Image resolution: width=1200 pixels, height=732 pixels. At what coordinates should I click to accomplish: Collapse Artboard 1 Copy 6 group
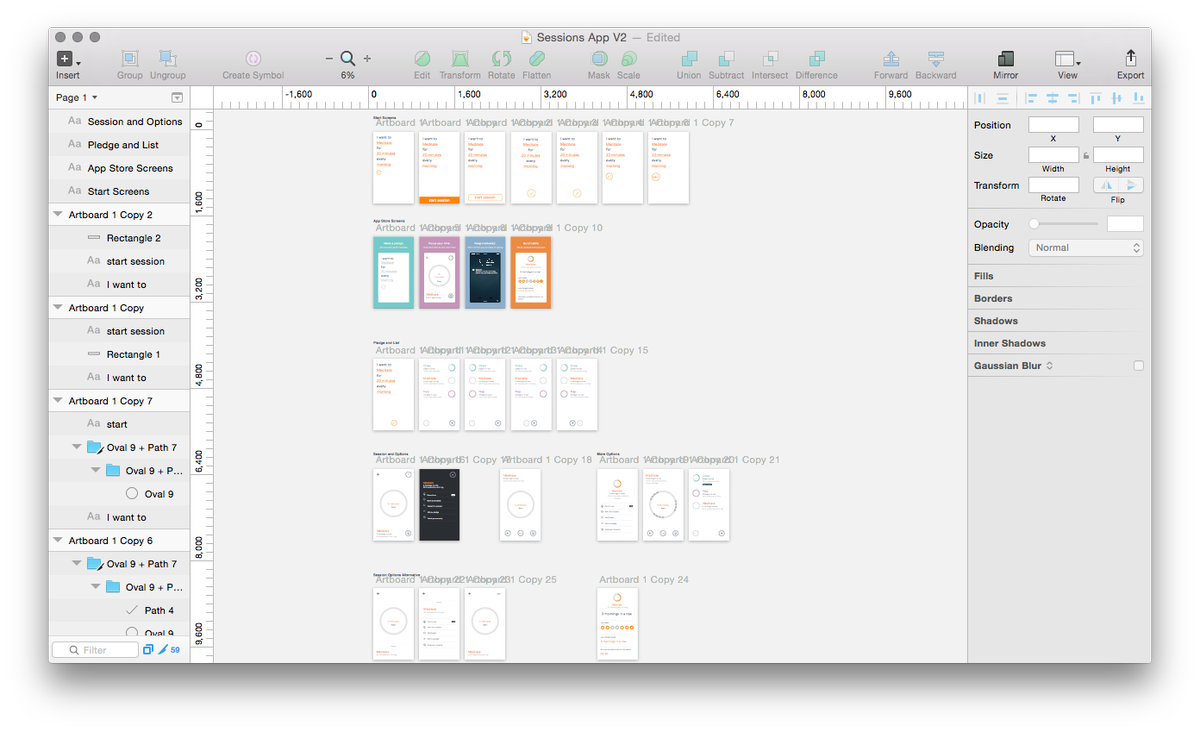coord(58,541)
